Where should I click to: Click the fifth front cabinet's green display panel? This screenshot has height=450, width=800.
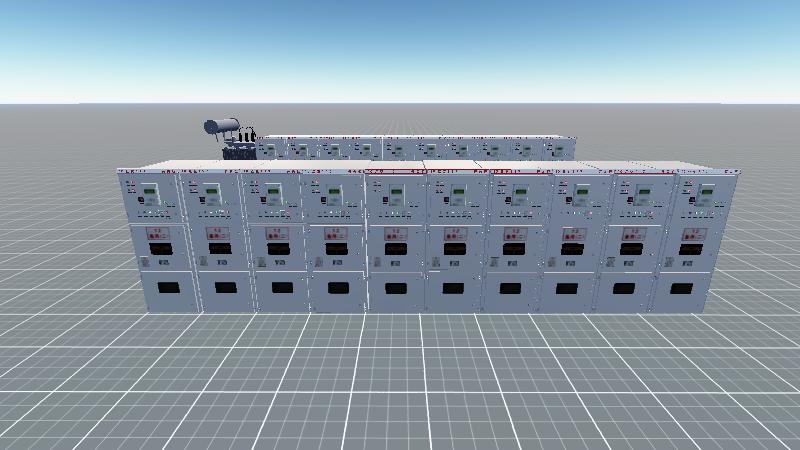click(397, 191)
